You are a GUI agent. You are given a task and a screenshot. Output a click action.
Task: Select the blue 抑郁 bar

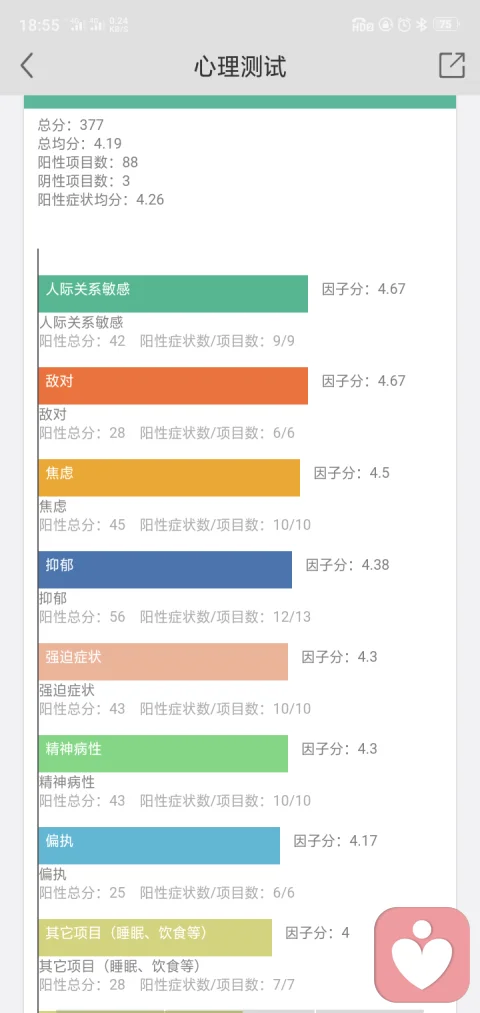pyautogui.click(x=165, y=569)
